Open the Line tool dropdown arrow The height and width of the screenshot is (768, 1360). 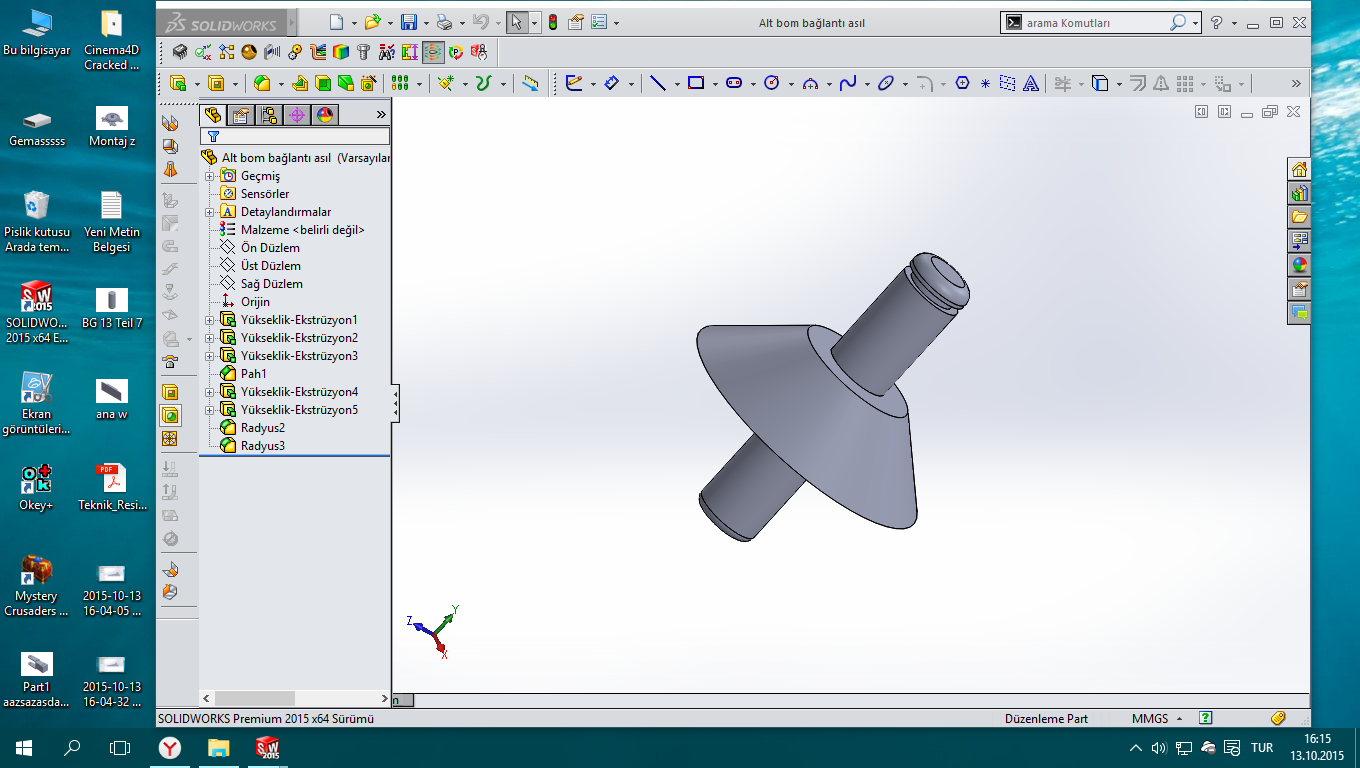coord(676,85)
